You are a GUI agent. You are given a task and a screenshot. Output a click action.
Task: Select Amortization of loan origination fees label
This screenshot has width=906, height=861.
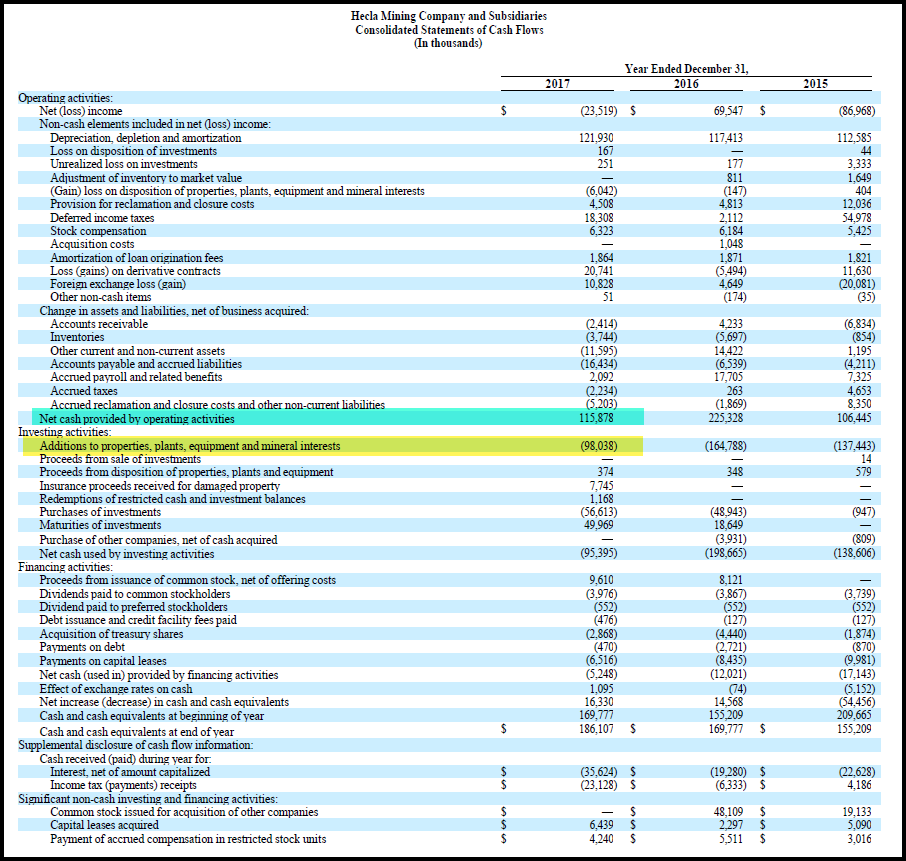point(136,258)
